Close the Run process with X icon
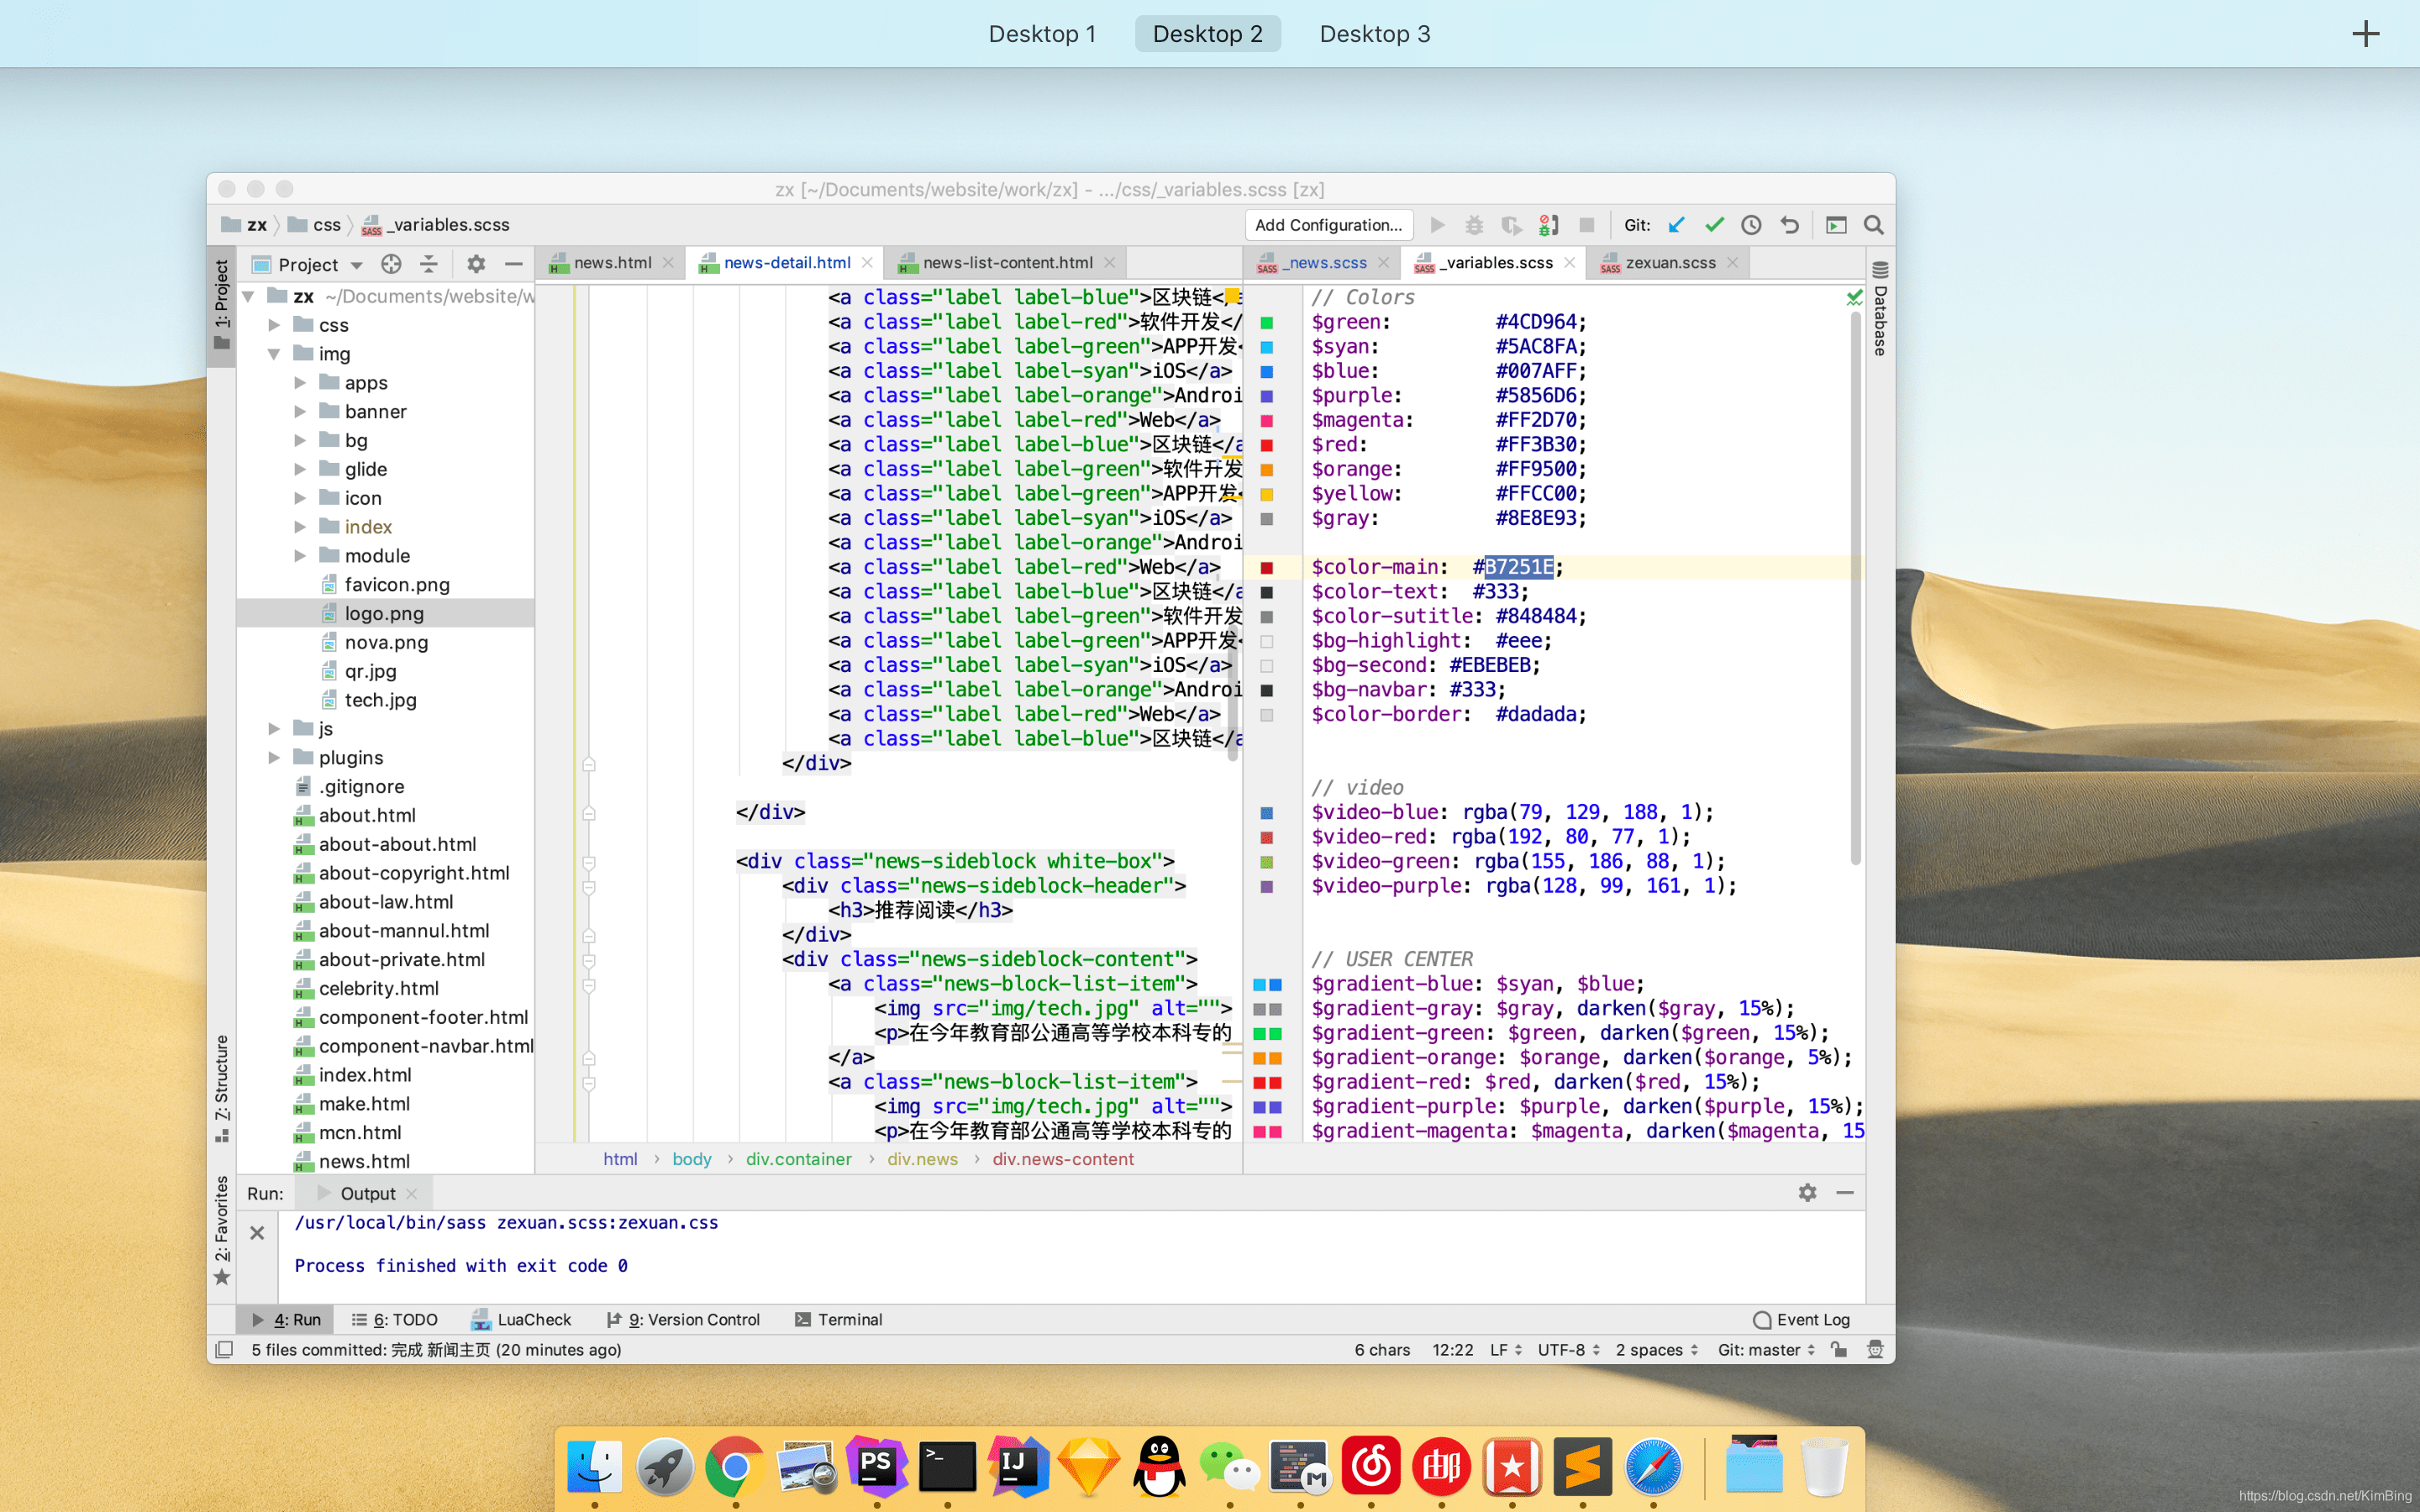 257,1232
